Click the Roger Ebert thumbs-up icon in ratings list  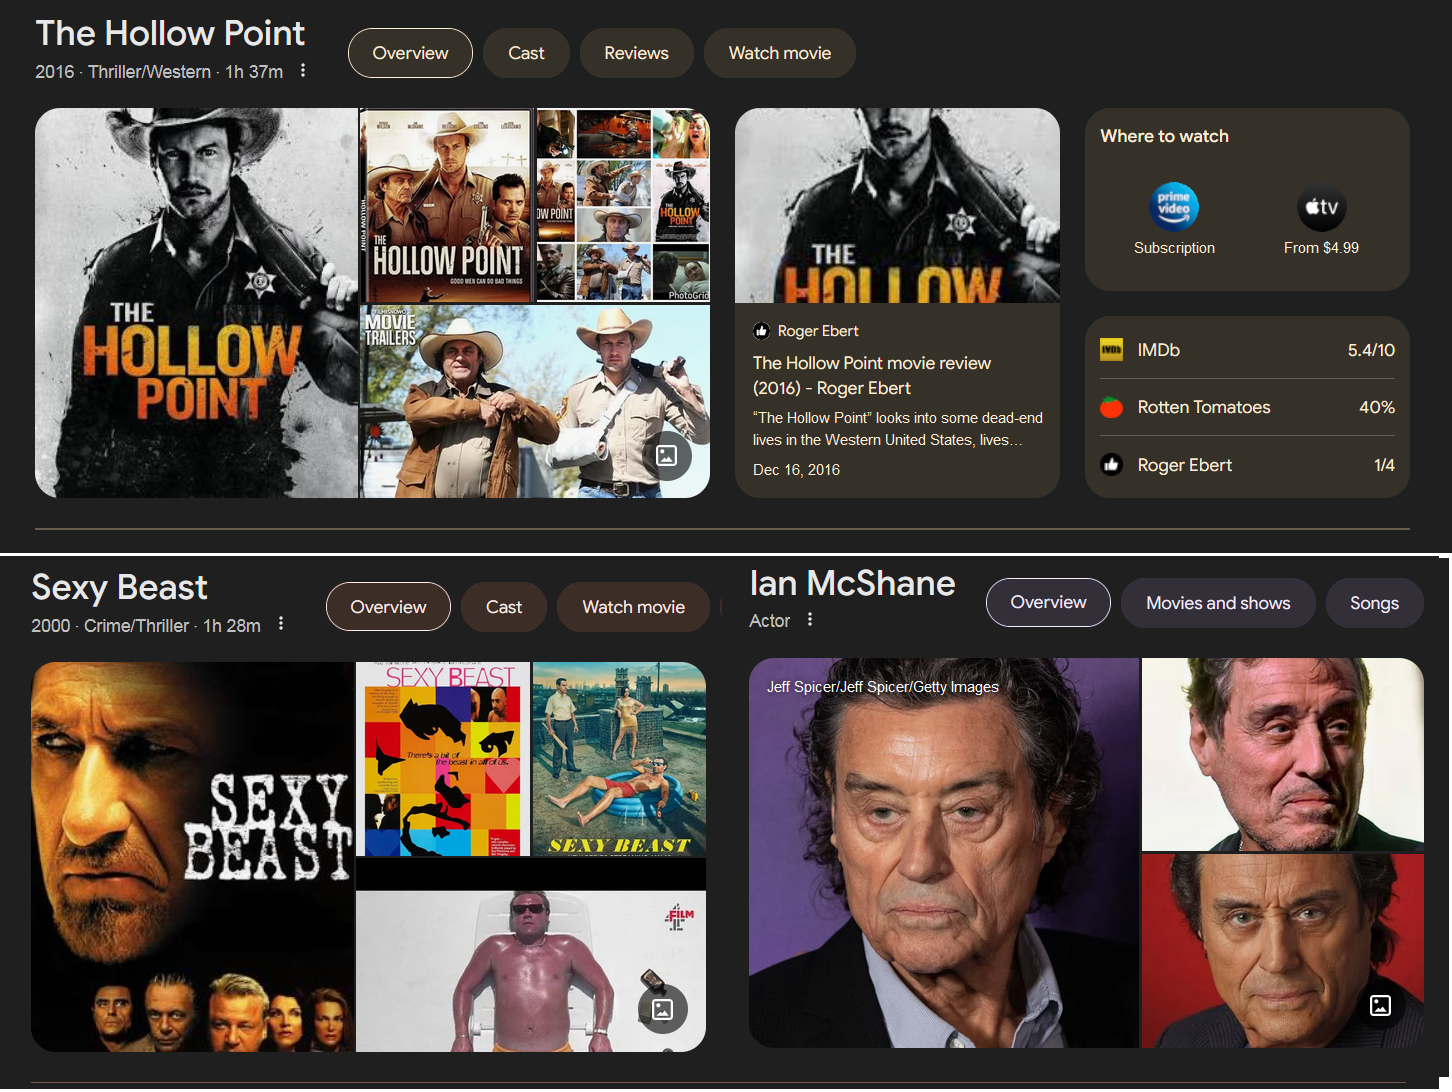pyautogui.click(x=1111, y=464)
